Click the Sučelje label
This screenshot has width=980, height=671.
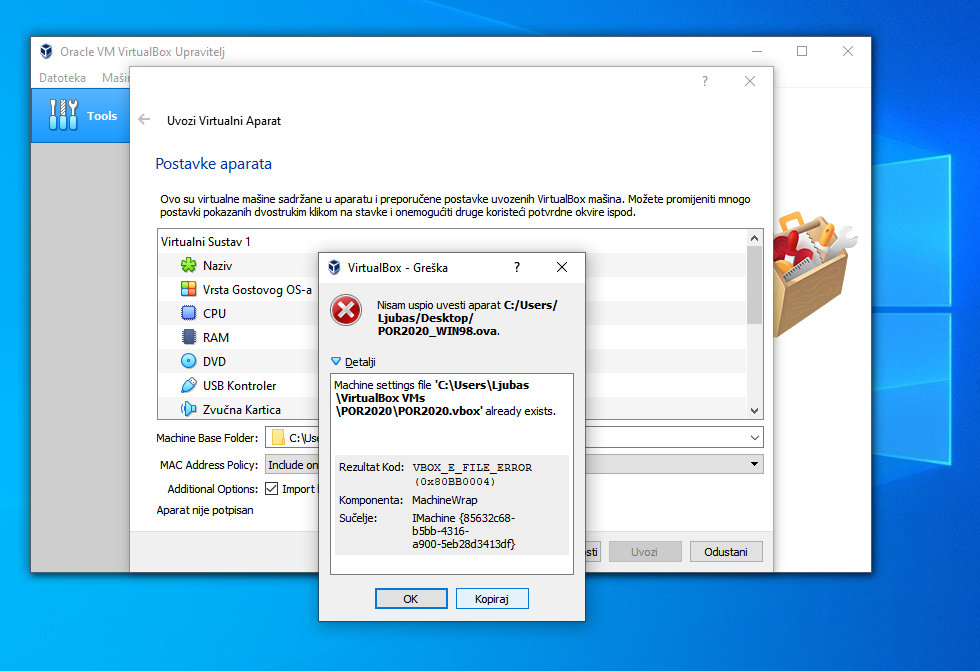tap(358, 518)
